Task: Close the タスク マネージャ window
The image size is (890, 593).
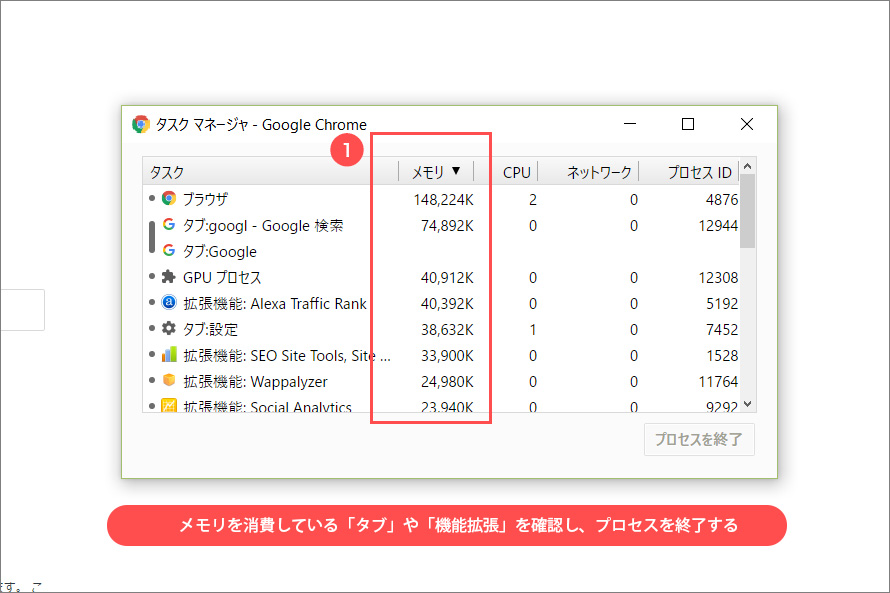Action: coord(747,124)
